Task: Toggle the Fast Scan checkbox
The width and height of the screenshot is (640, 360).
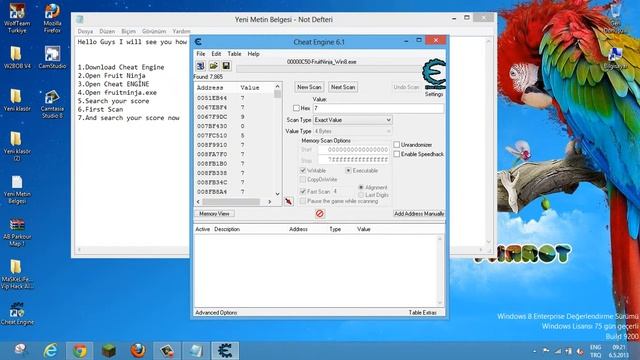Action: point(303,191)
